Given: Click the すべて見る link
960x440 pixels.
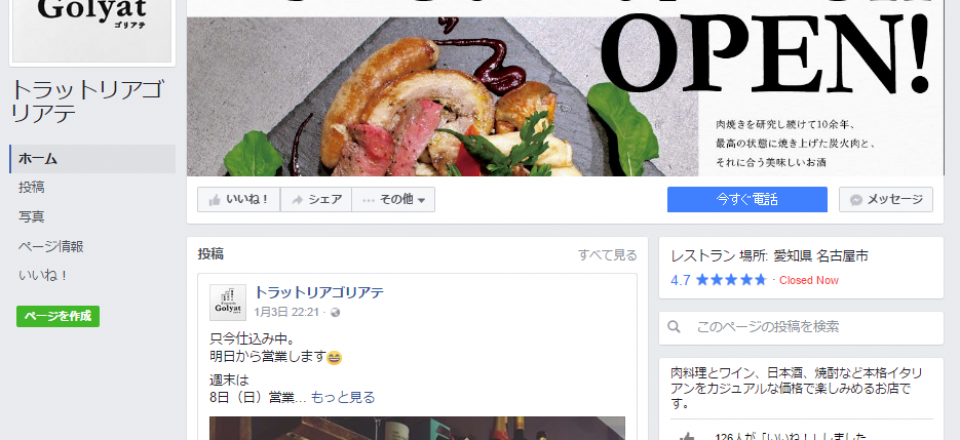Looking at the screenshot, I should [607, 255].
